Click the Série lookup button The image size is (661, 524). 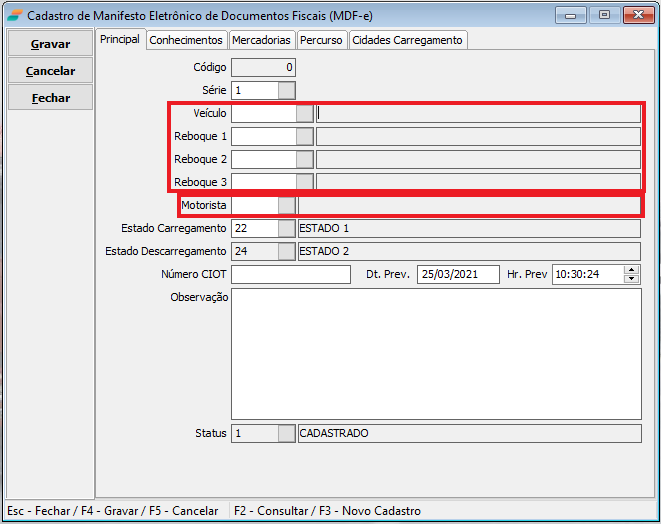point(287,90)
